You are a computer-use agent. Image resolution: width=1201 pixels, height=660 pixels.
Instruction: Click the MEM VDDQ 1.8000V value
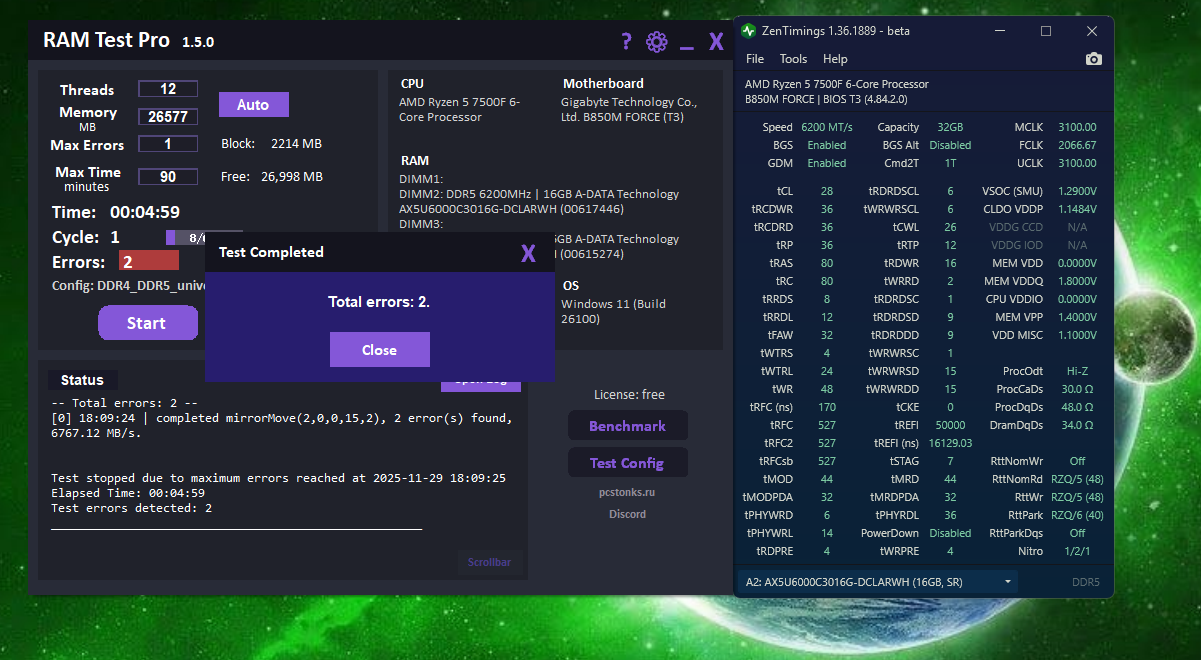click(1077, 281)
